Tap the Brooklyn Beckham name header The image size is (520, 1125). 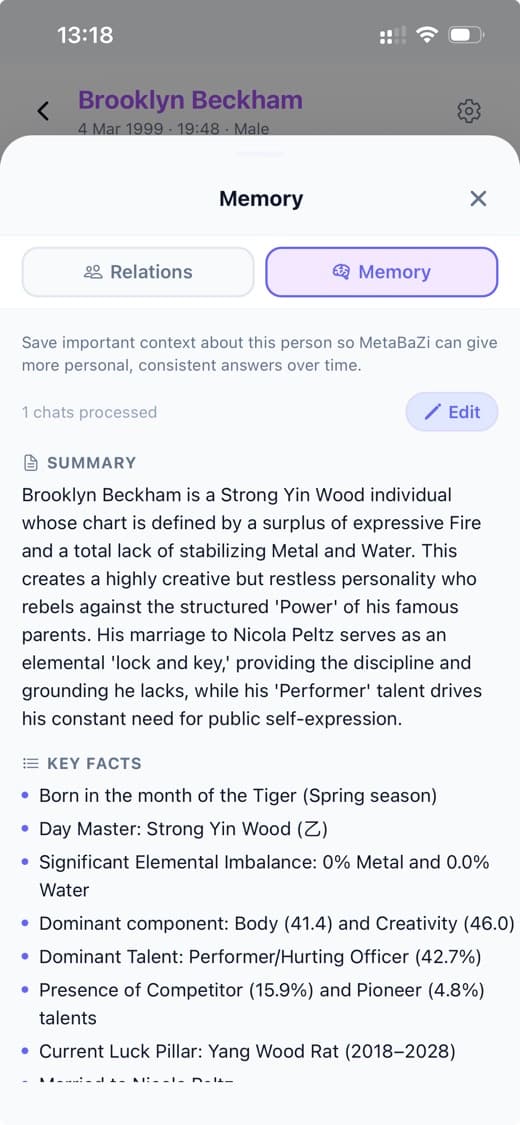190,100
